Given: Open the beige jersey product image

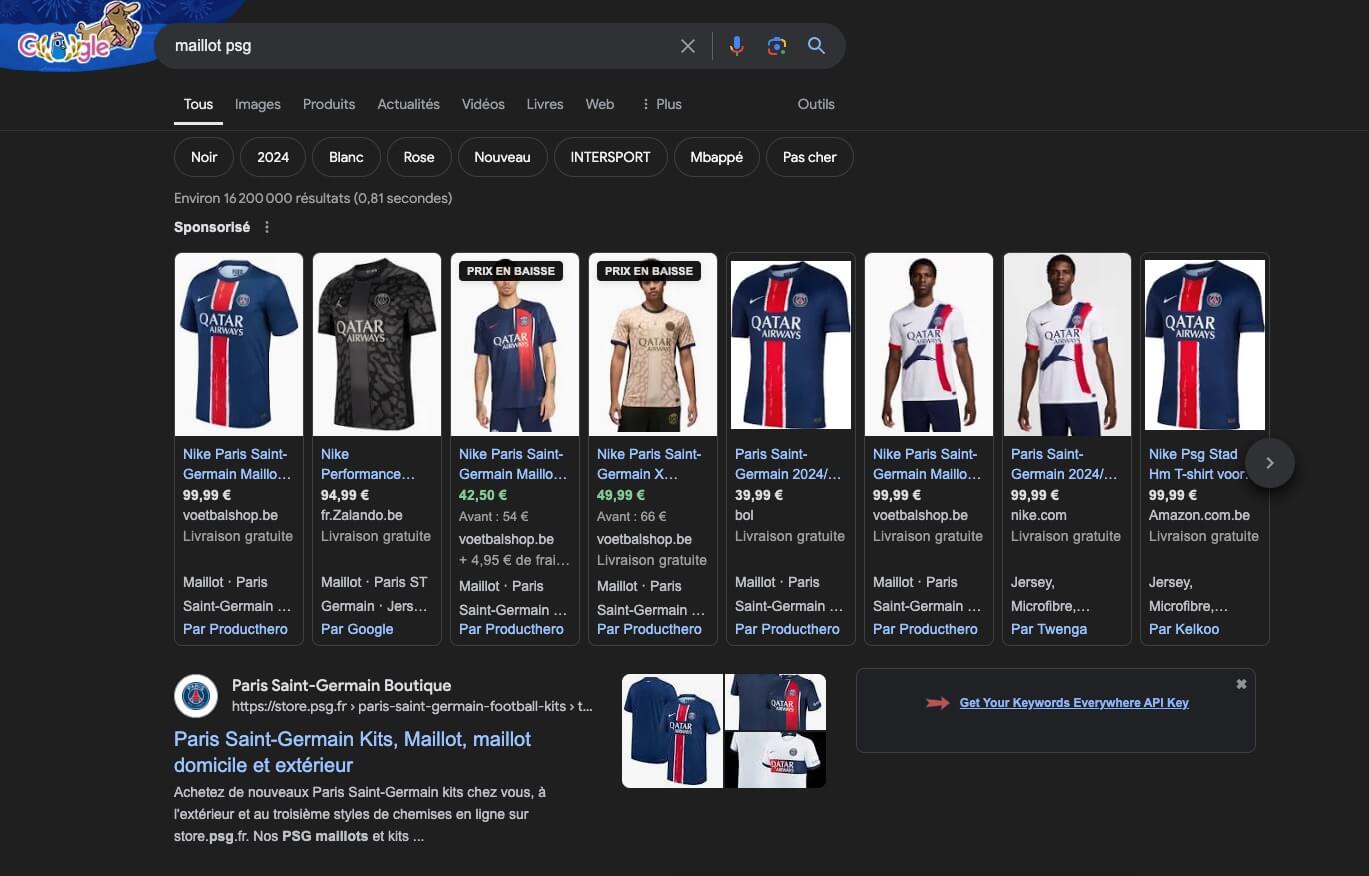Looking at the screenshot, I should click(x=653, y=344).
